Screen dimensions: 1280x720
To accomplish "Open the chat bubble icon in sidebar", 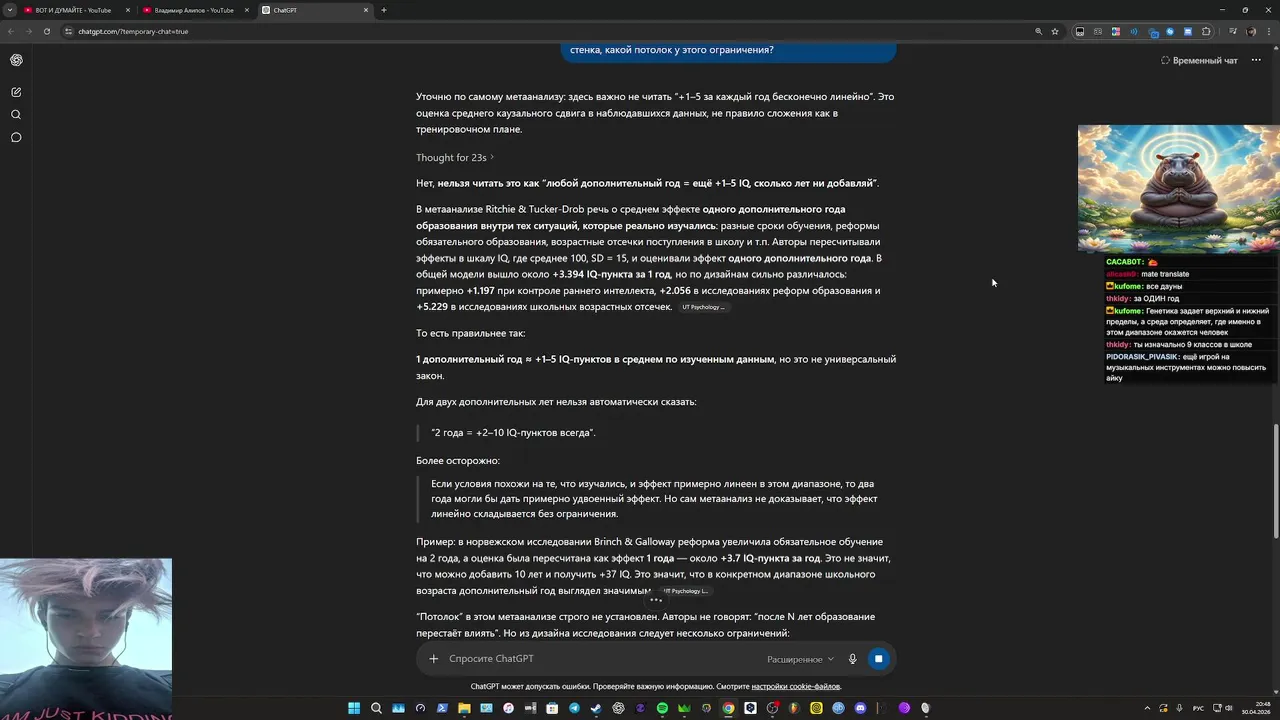I will click(16, 138).
